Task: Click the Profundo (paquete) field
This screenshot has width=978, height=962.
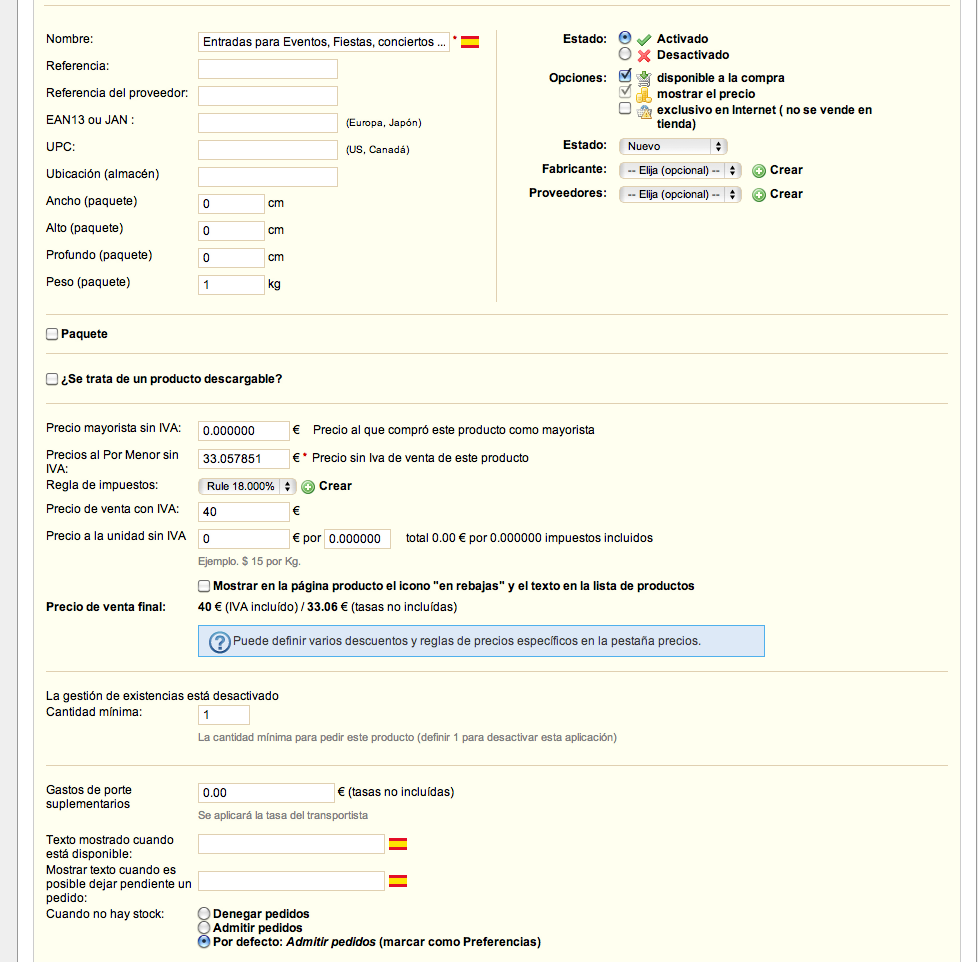Action: coord(231,258)
